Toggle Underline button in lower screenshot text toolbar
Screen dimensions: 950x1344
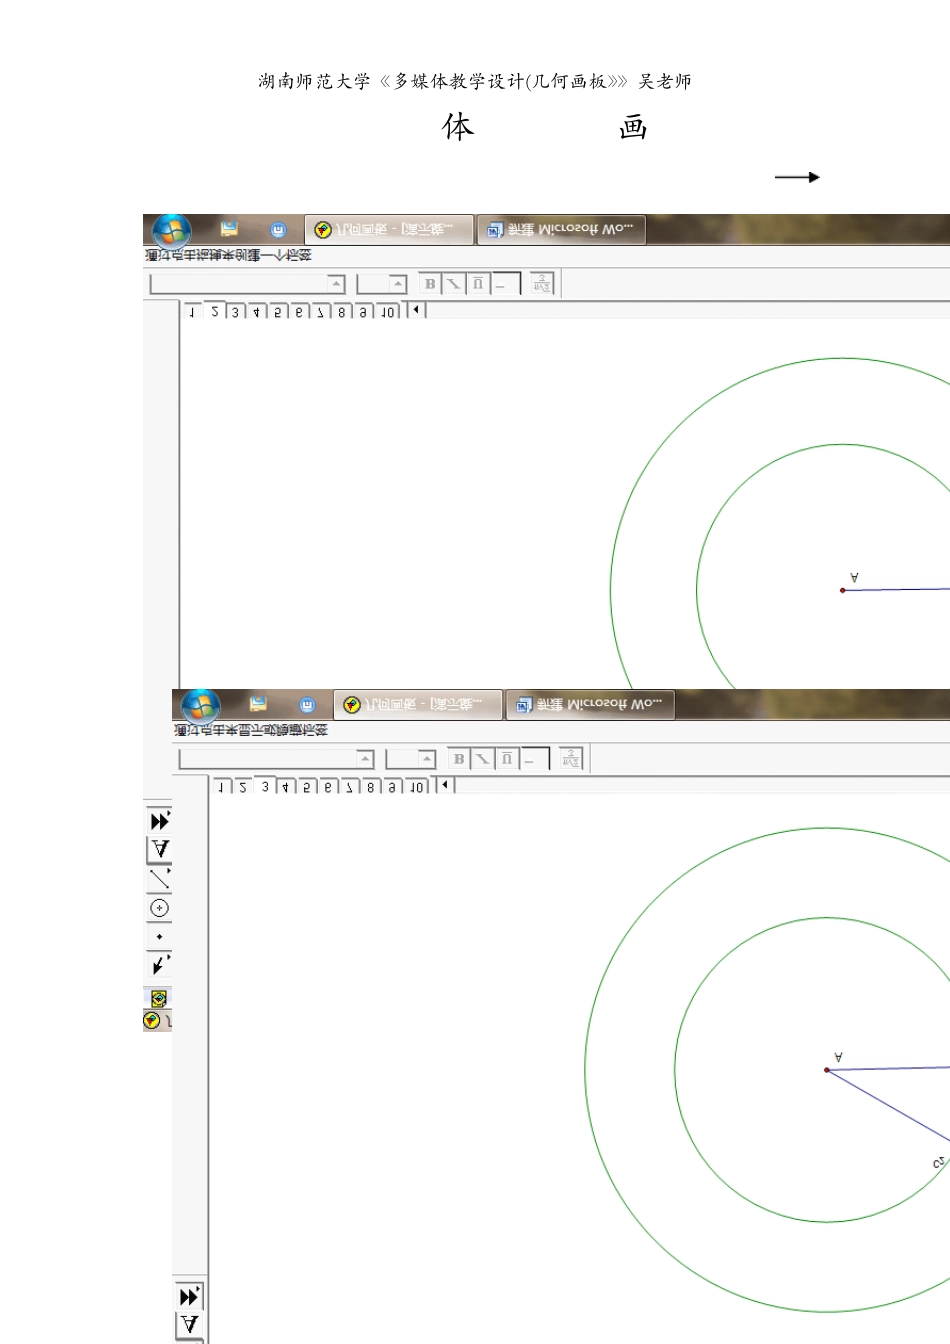[x=507, y=759]
